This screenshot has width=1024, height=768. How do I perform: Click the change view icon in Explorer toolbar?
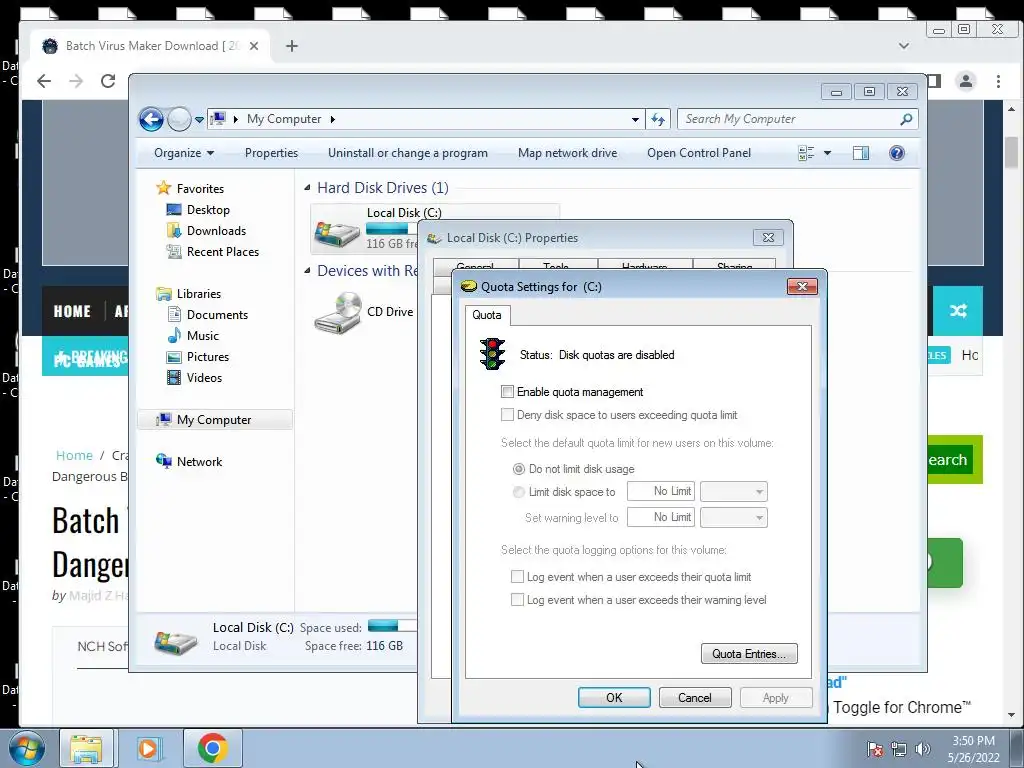[x=806, y=153]
